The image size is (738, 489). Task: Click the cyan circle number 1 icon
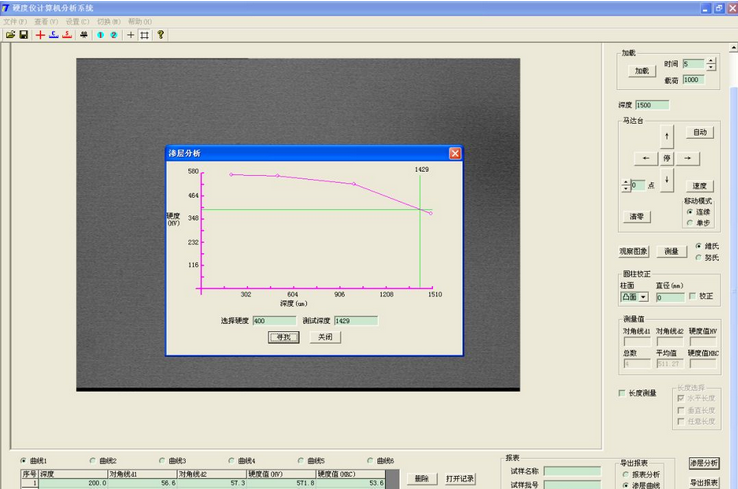[100, 34]
